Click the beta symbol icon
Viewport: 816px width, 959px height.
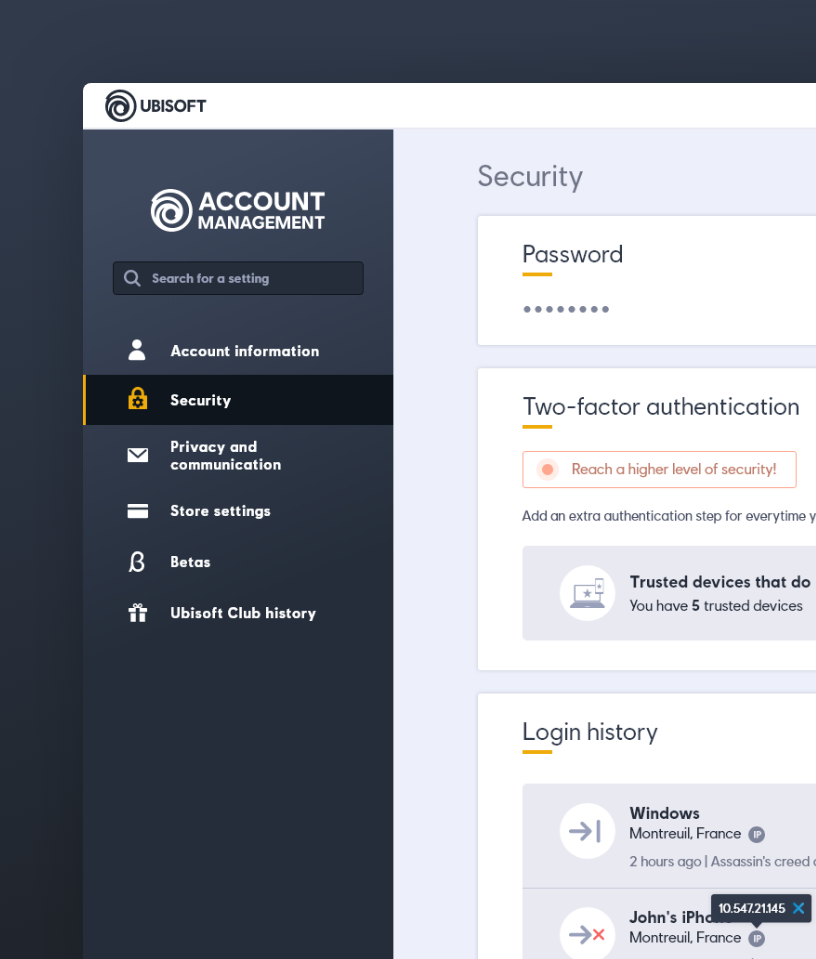pos(137,561)
